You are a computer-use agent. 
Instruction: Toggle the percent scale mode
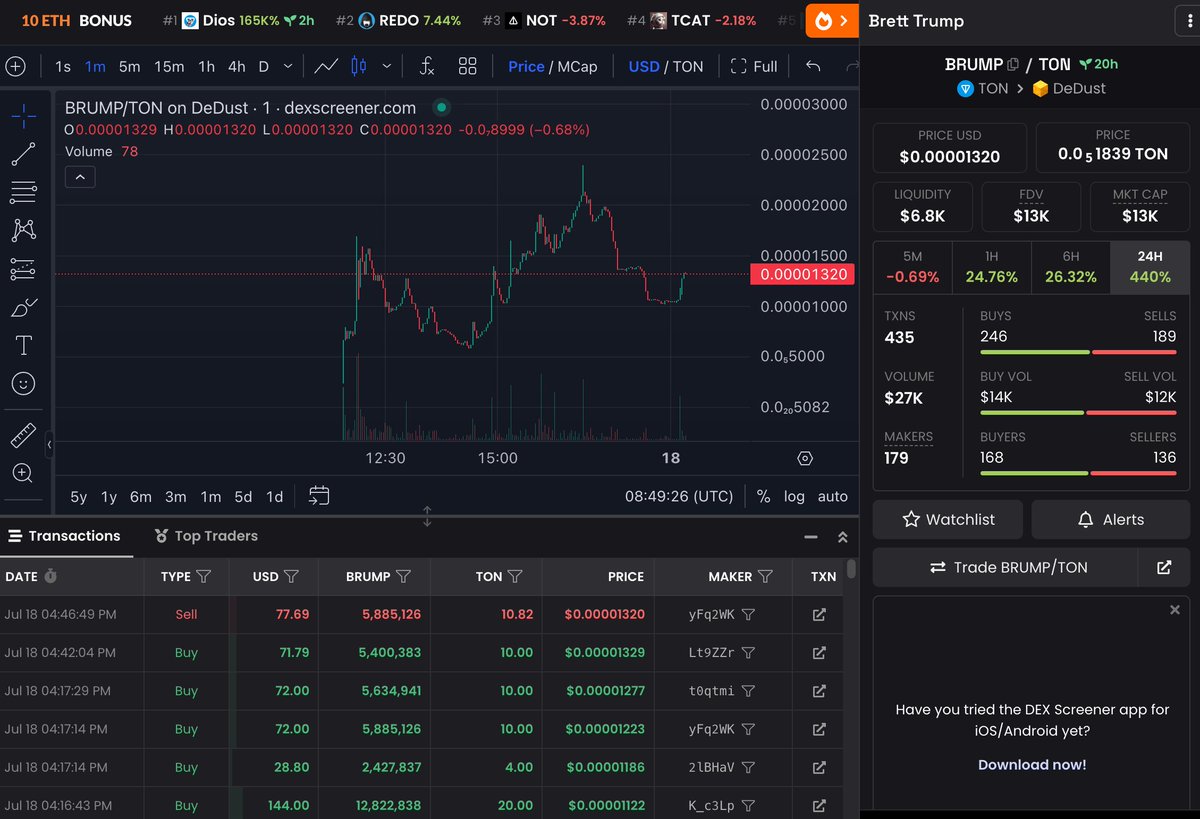(x=763, y=496)
